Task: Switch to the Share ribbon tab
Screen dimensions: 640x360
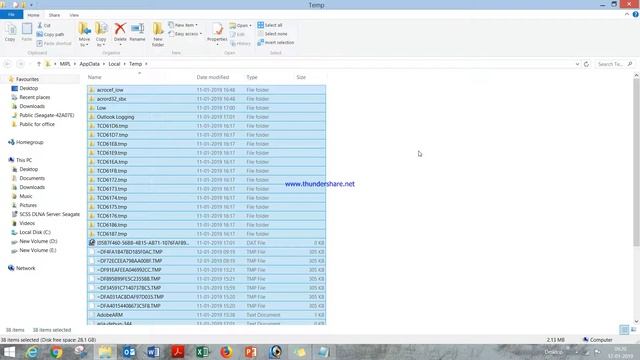Action: click(x=54, y=15)
